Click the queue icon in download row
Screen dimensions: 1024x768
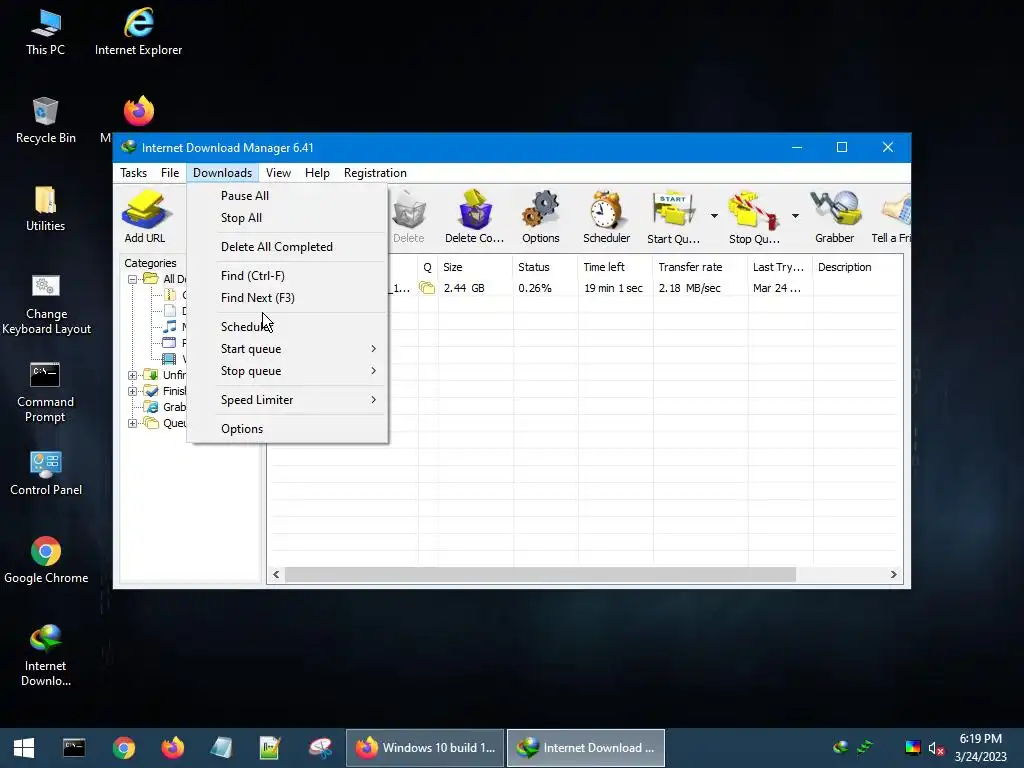click(x=427, y=288)
